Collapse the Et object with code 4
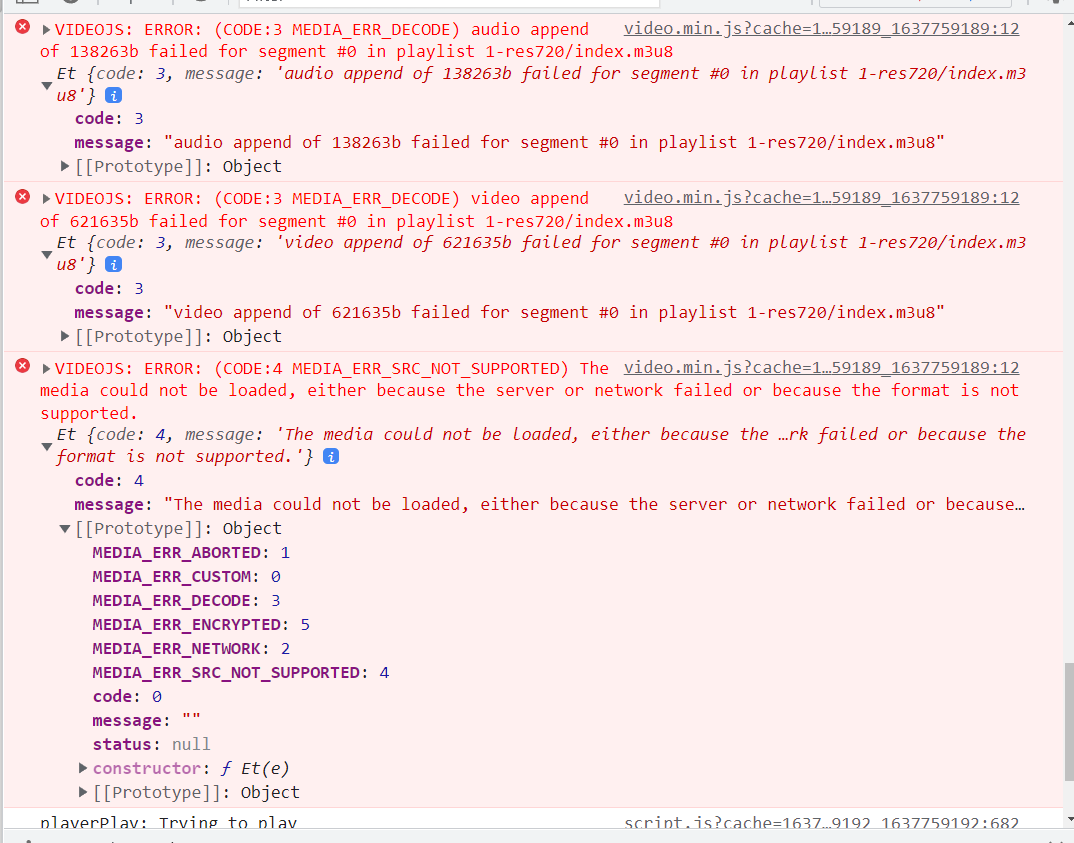1074x843 pixels. [x=47, y=446]
